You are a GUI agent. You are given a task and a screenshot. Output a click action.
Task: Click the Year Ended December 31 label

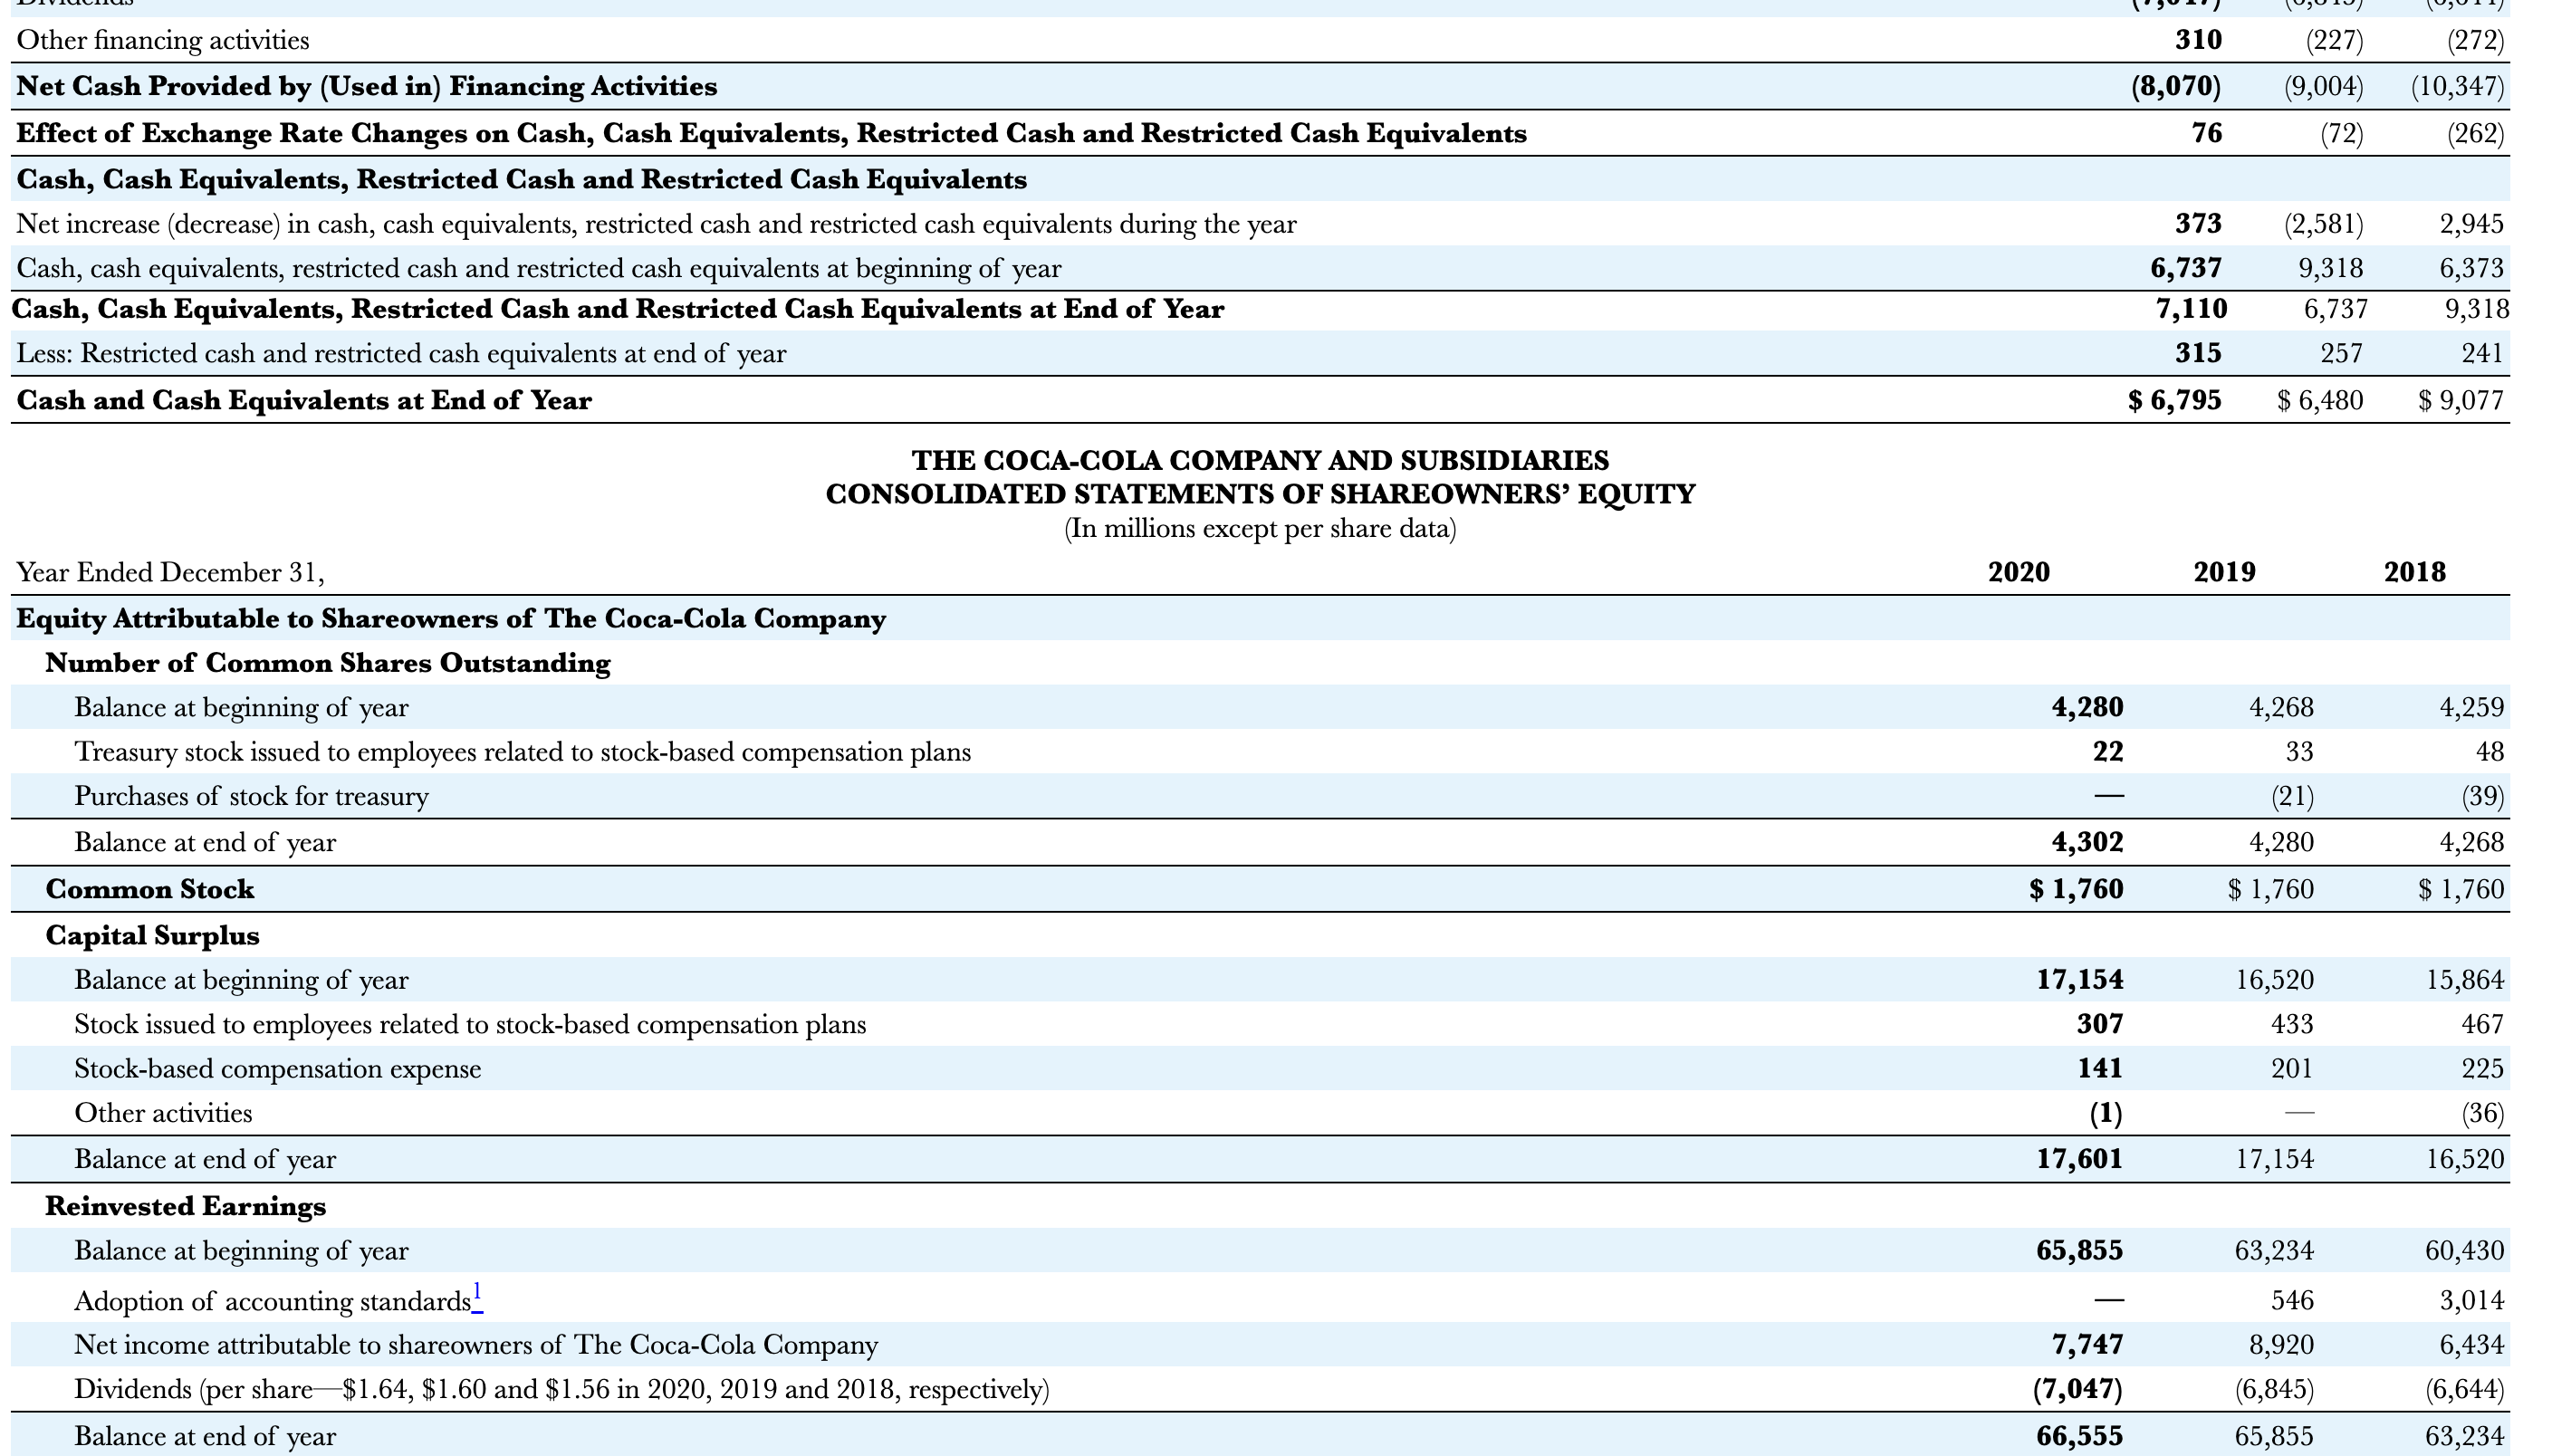(x=170, y=572)
